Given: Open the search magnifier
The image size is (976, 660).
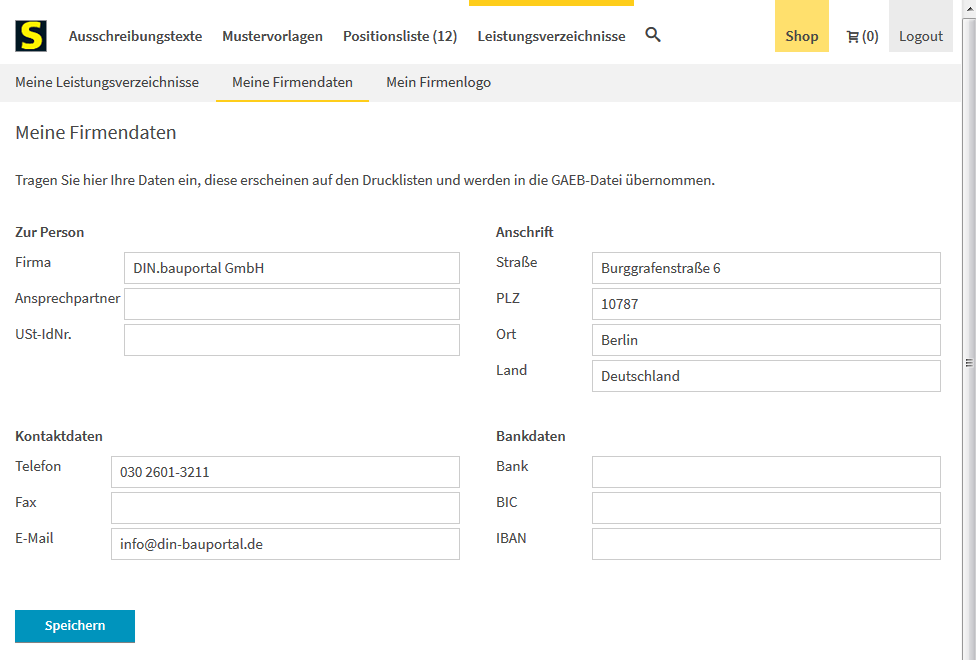Looking at the screenshot, I should tap(653, 34).
